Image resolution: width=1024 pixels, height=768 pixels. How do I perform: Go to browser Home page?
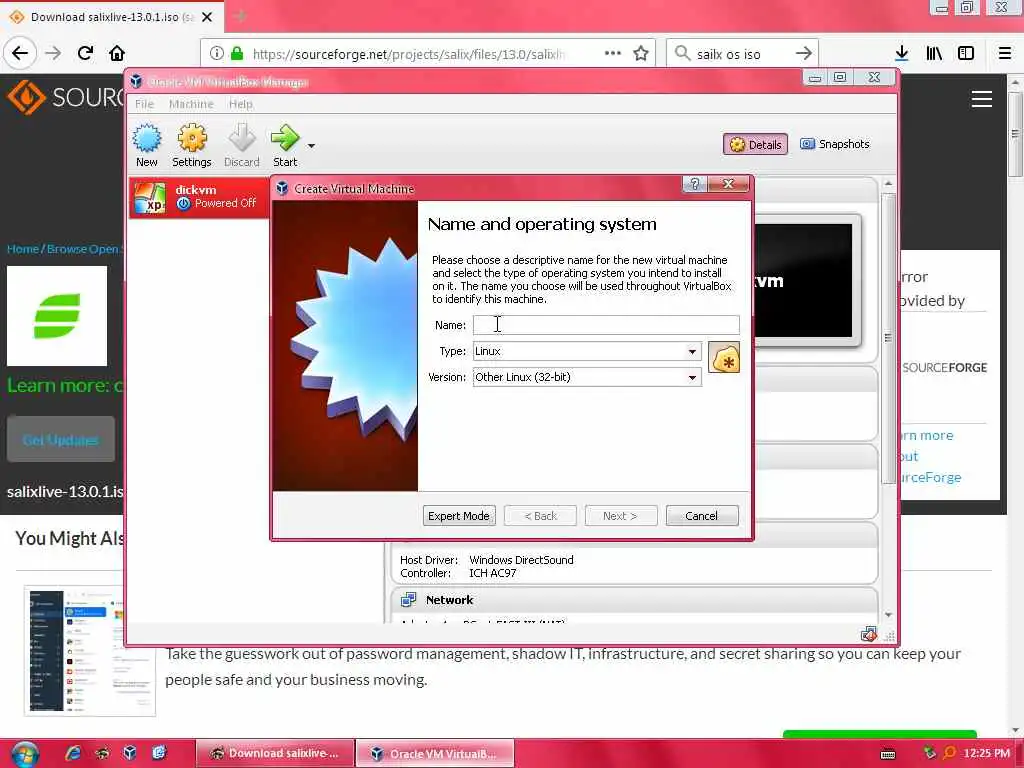click(x=117, y=53)
